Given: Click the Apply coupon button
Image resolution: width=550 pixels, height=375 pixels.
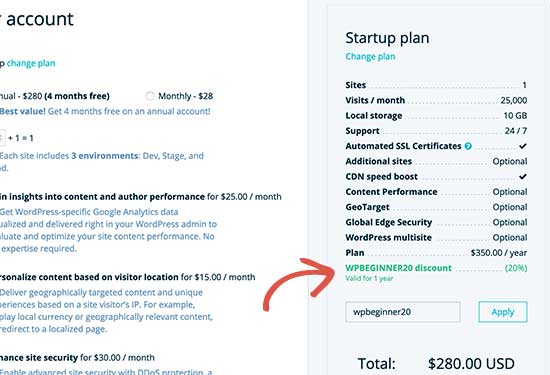Looking at the screenshot, I should click(503, 312).
